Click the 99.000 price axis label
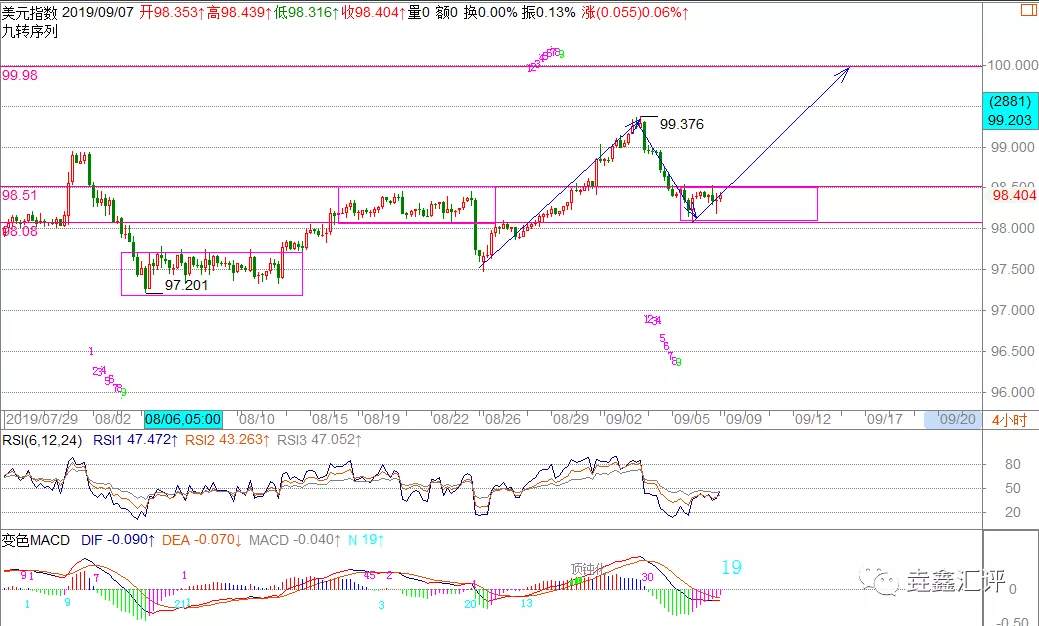The height and width of the screenshot is (626, 1039). pyautogui.click(x=1012, y=147)
